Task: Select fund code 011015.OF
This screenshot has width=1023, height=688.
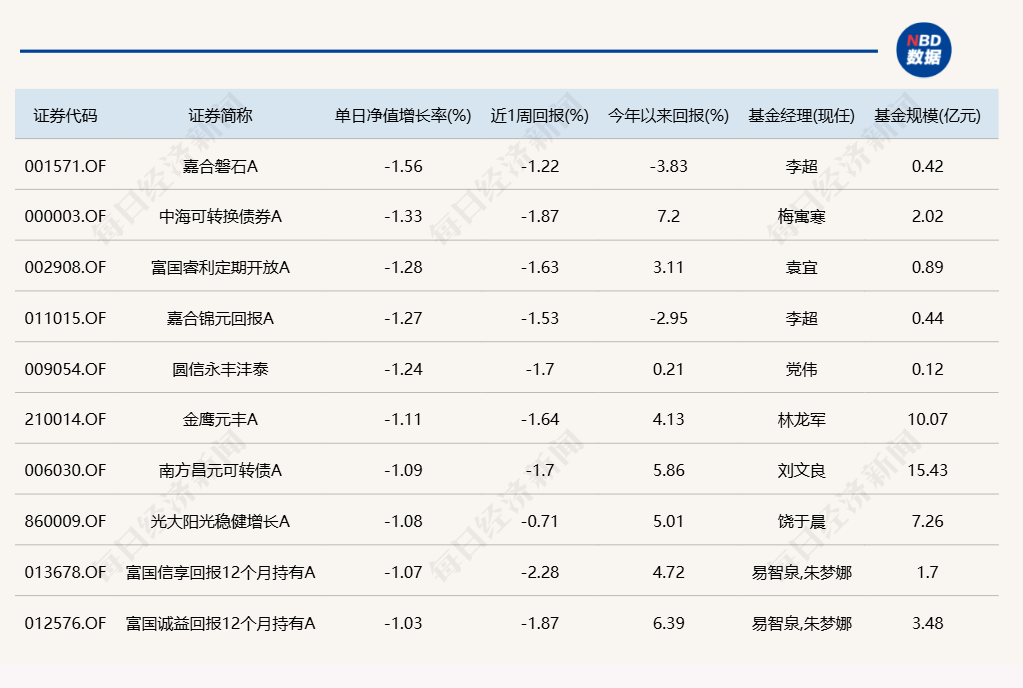Action: pyautogui.click(x=65, y=318)
